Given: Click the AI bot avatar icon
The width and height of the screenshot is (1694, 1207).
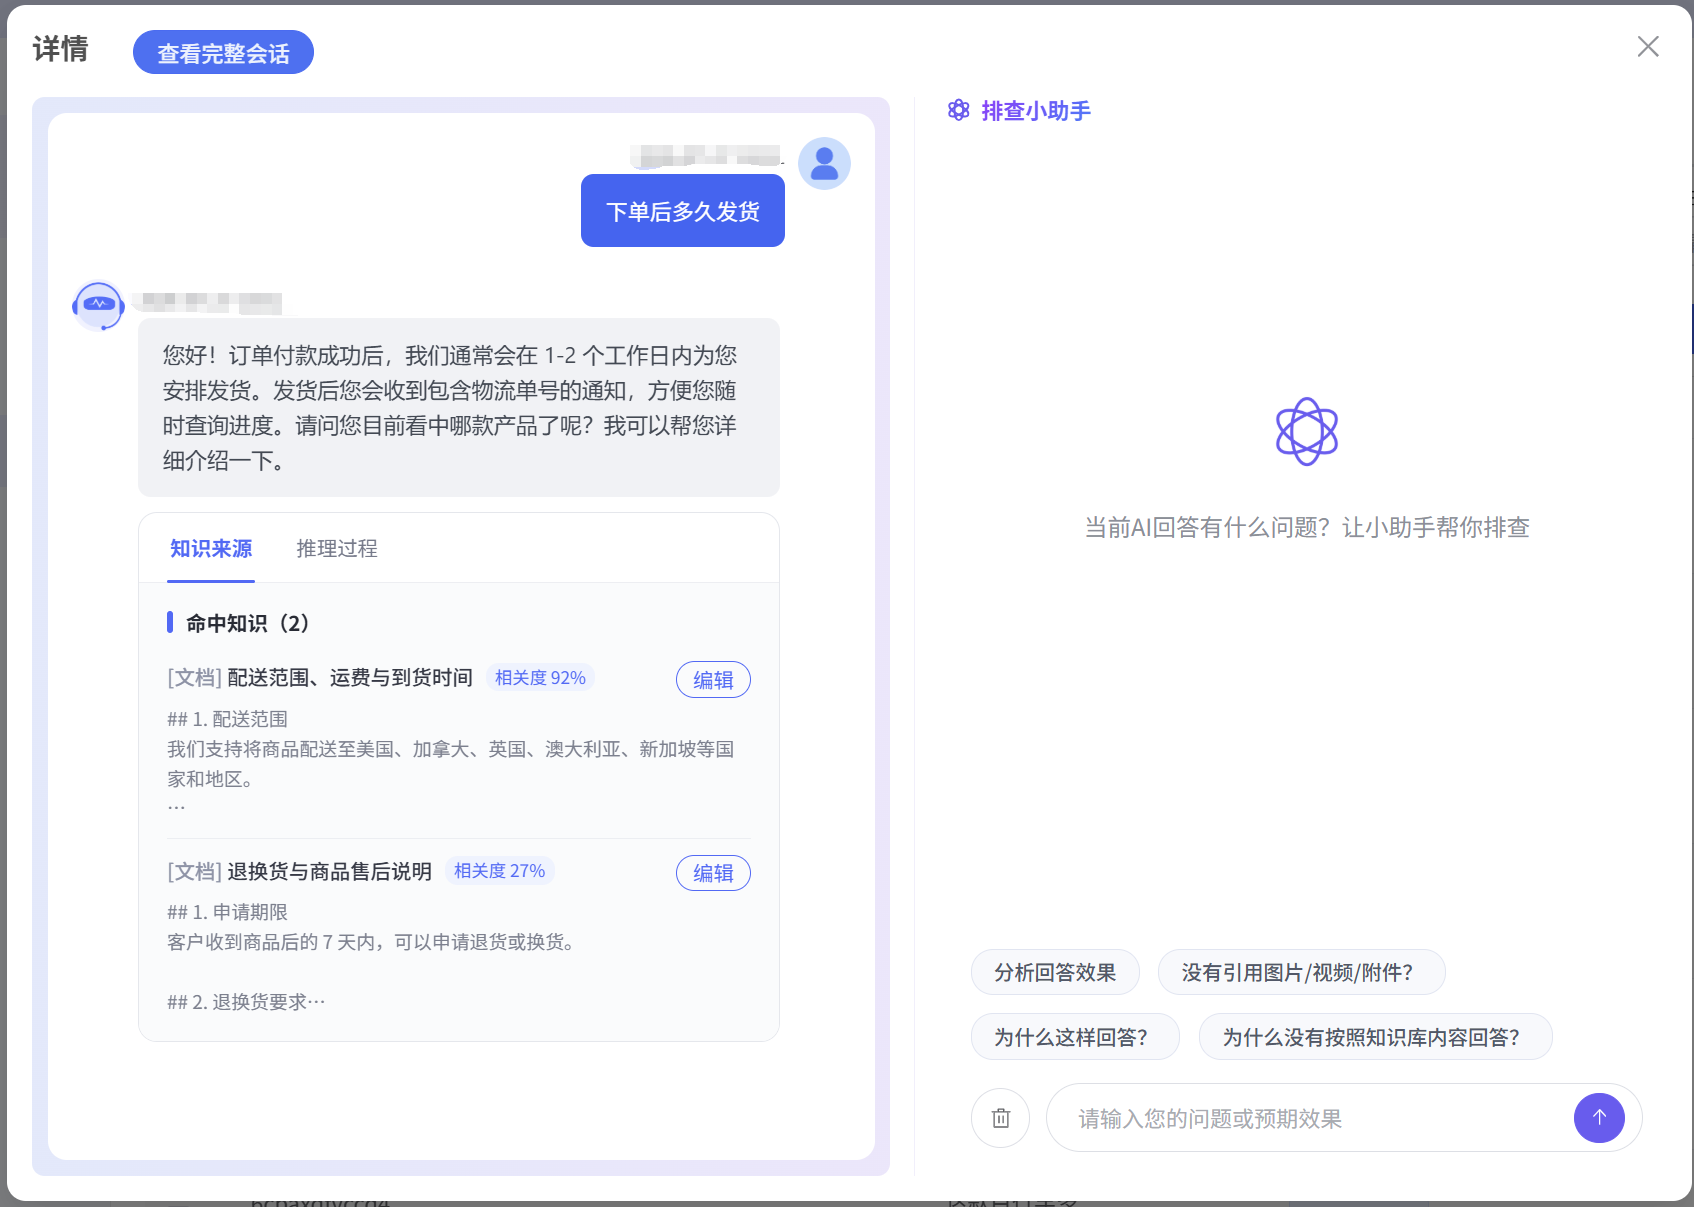Looking at the screenshot, I should [x=98, y=305].
